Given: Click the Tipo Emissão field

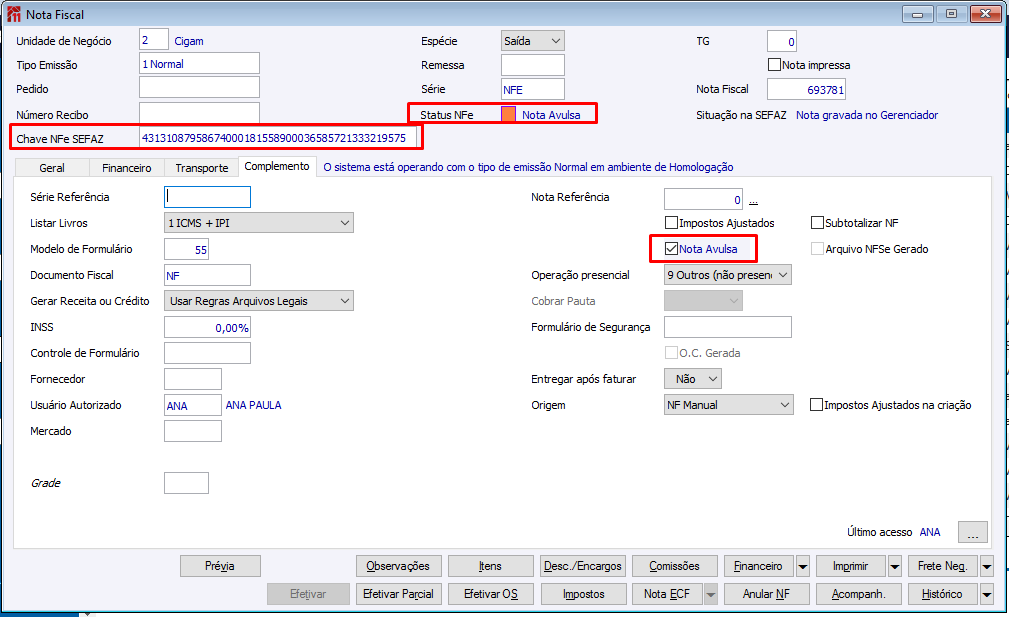Looking at the screenshot, I should [199, 64].
